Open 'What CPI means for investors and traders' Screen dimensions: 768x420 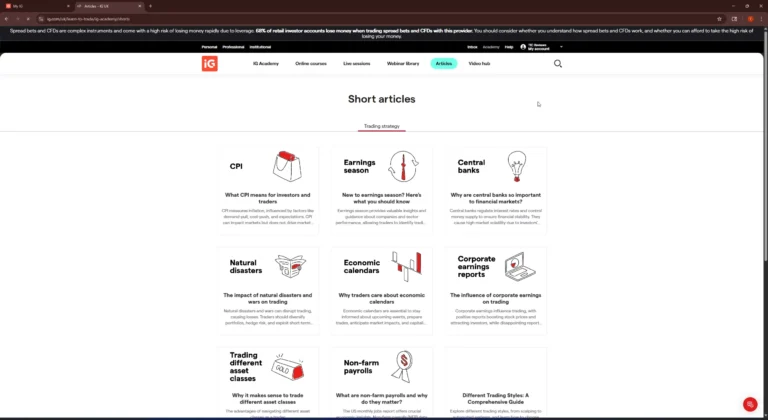267,198
